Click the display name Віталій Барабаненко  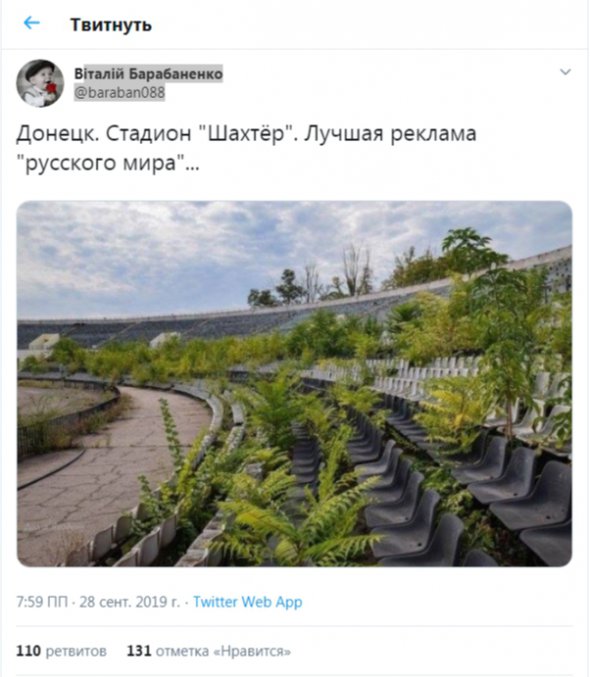click(149, 74)
